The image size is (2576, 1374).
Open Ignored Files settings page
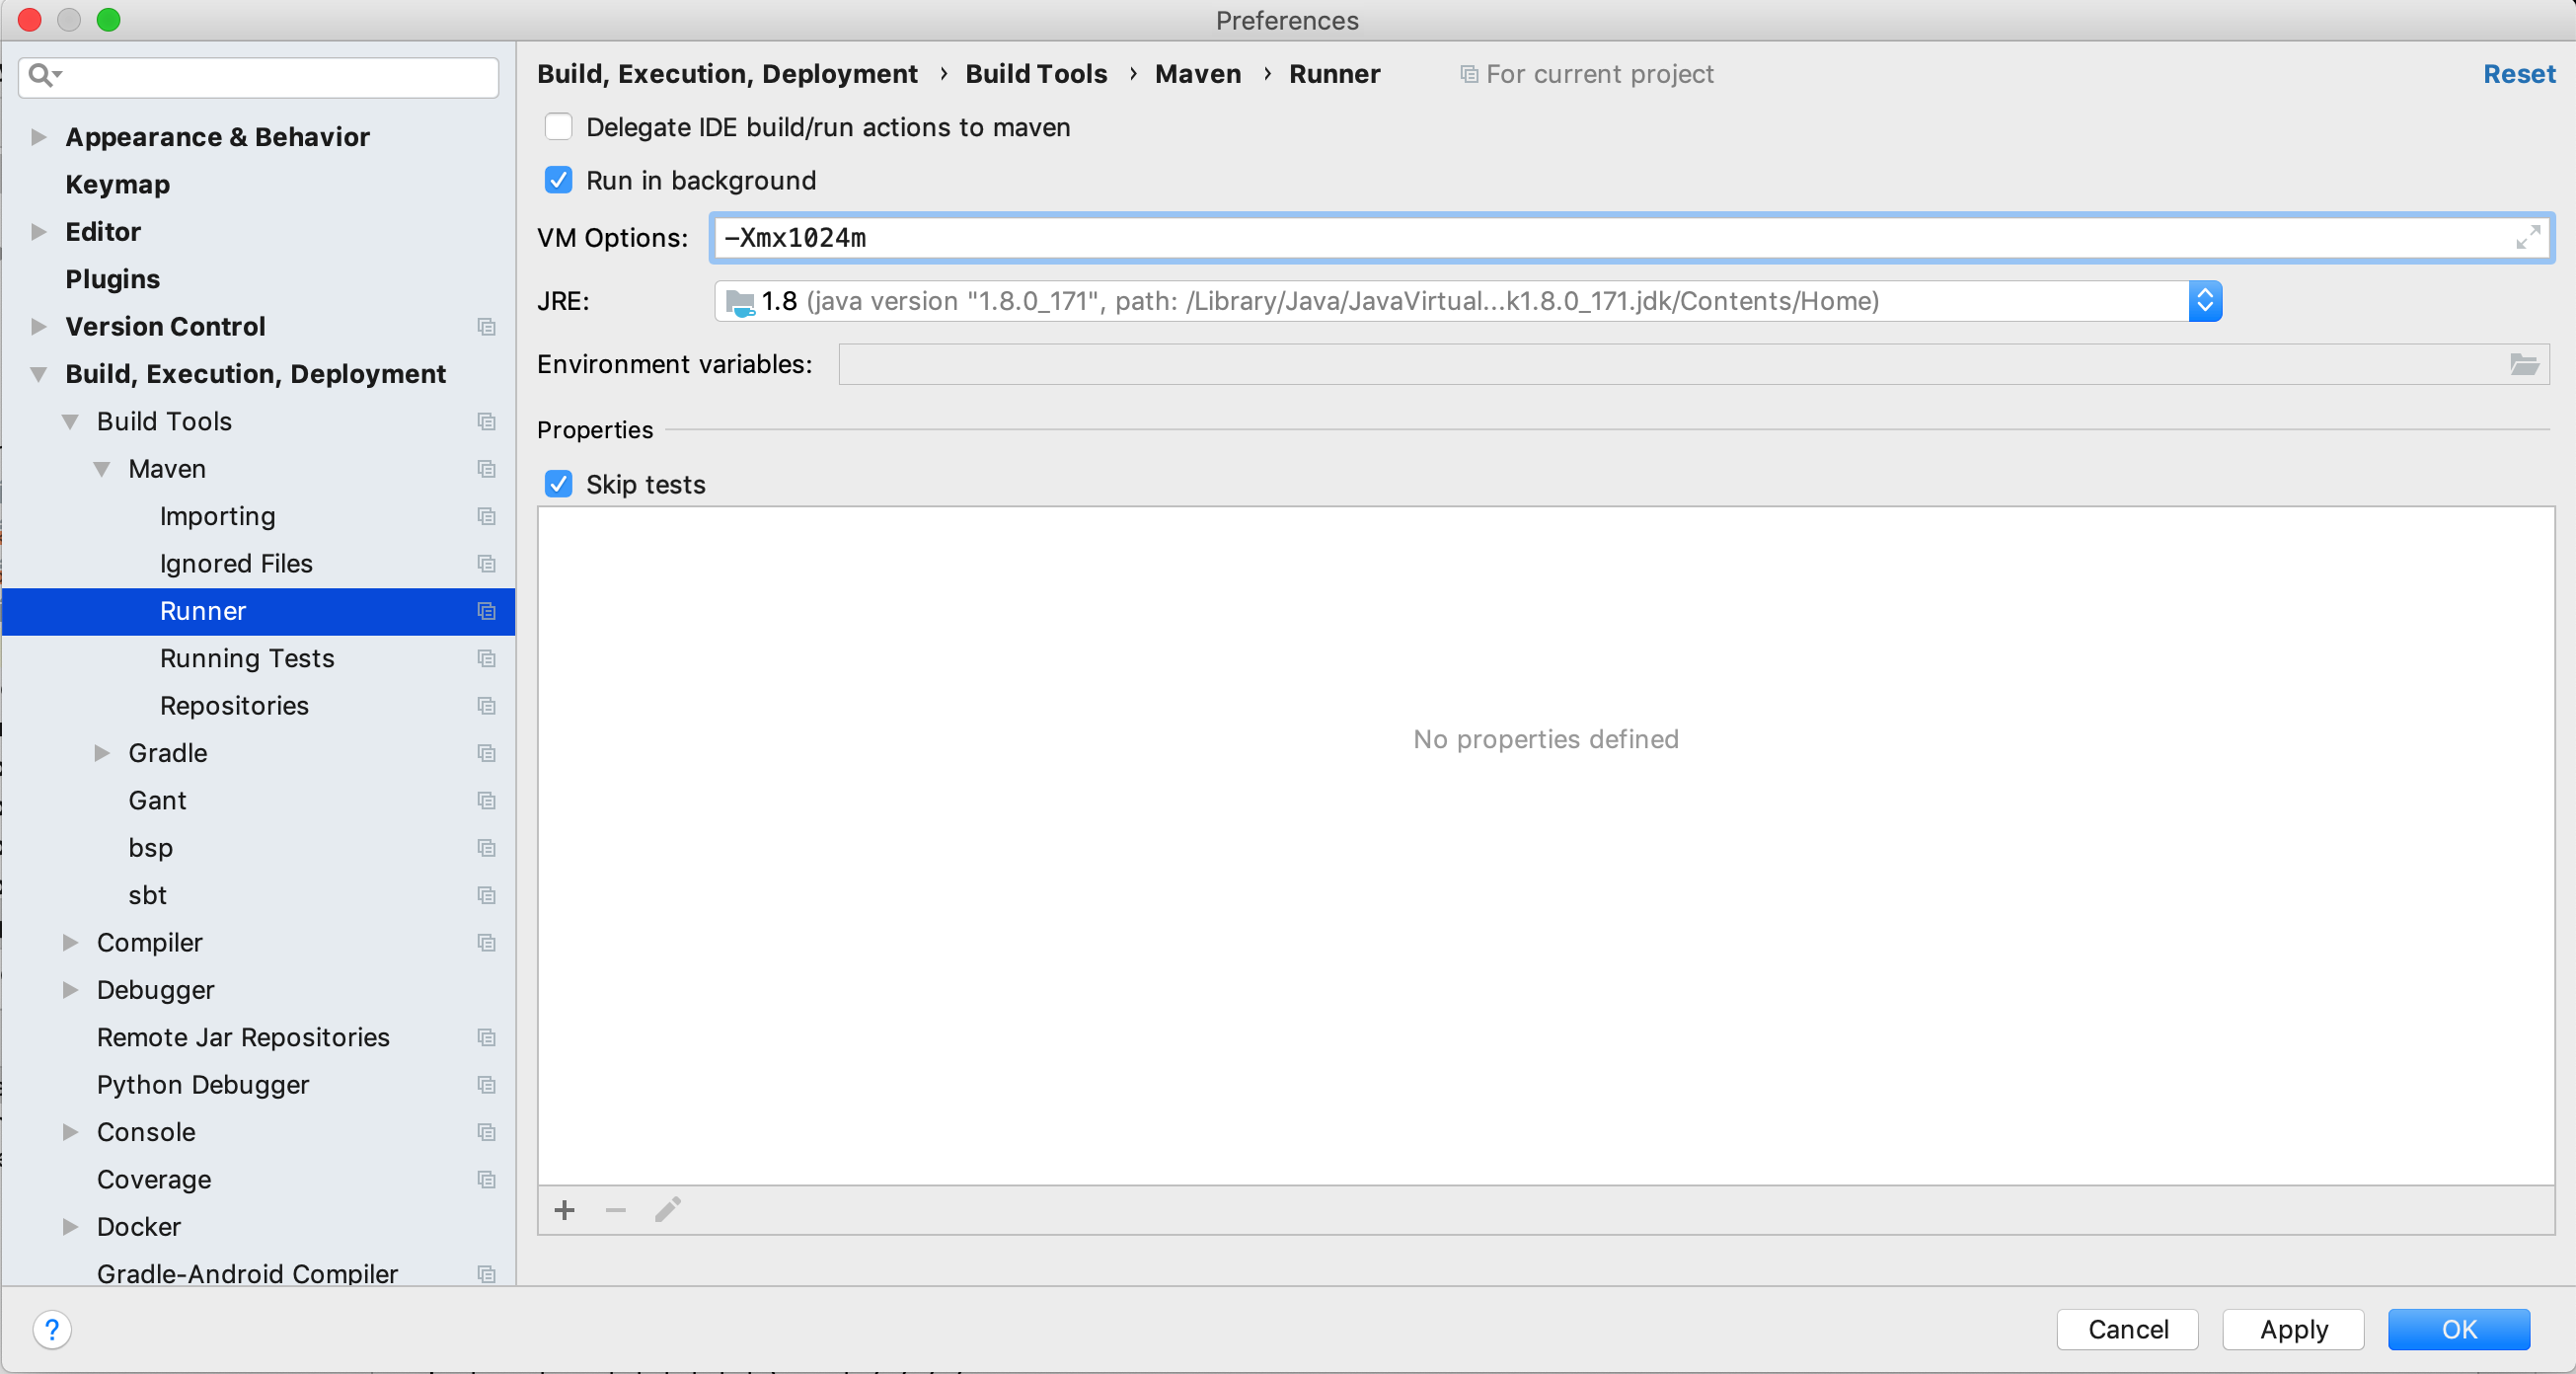[236, 564]
